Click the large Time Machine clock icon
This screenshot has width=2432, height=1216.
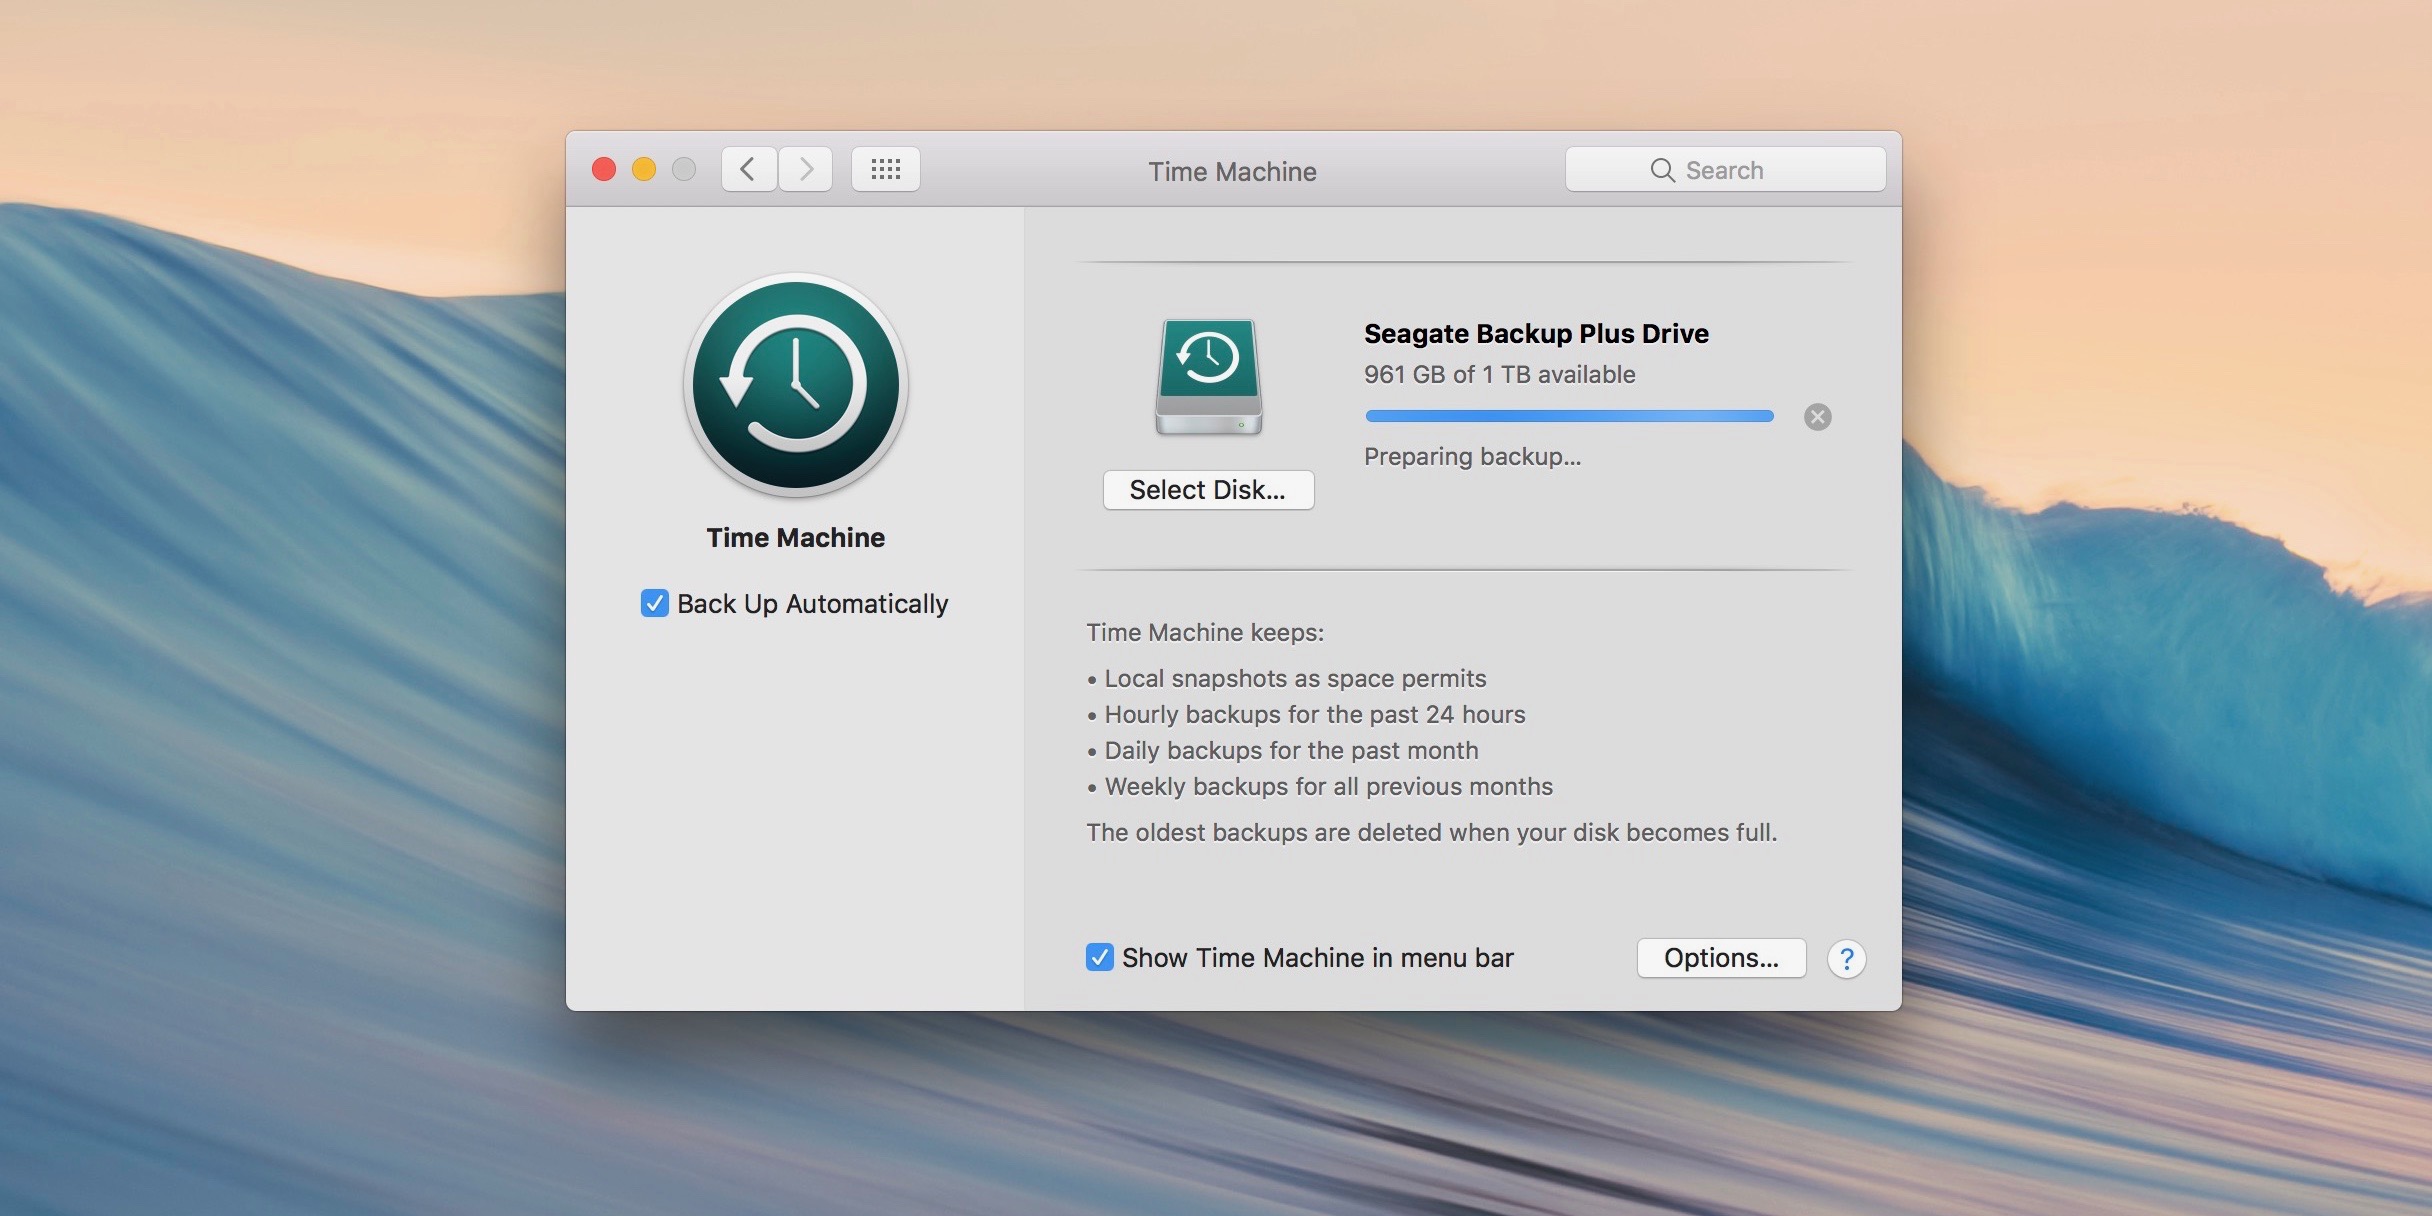tap(796, 385)
